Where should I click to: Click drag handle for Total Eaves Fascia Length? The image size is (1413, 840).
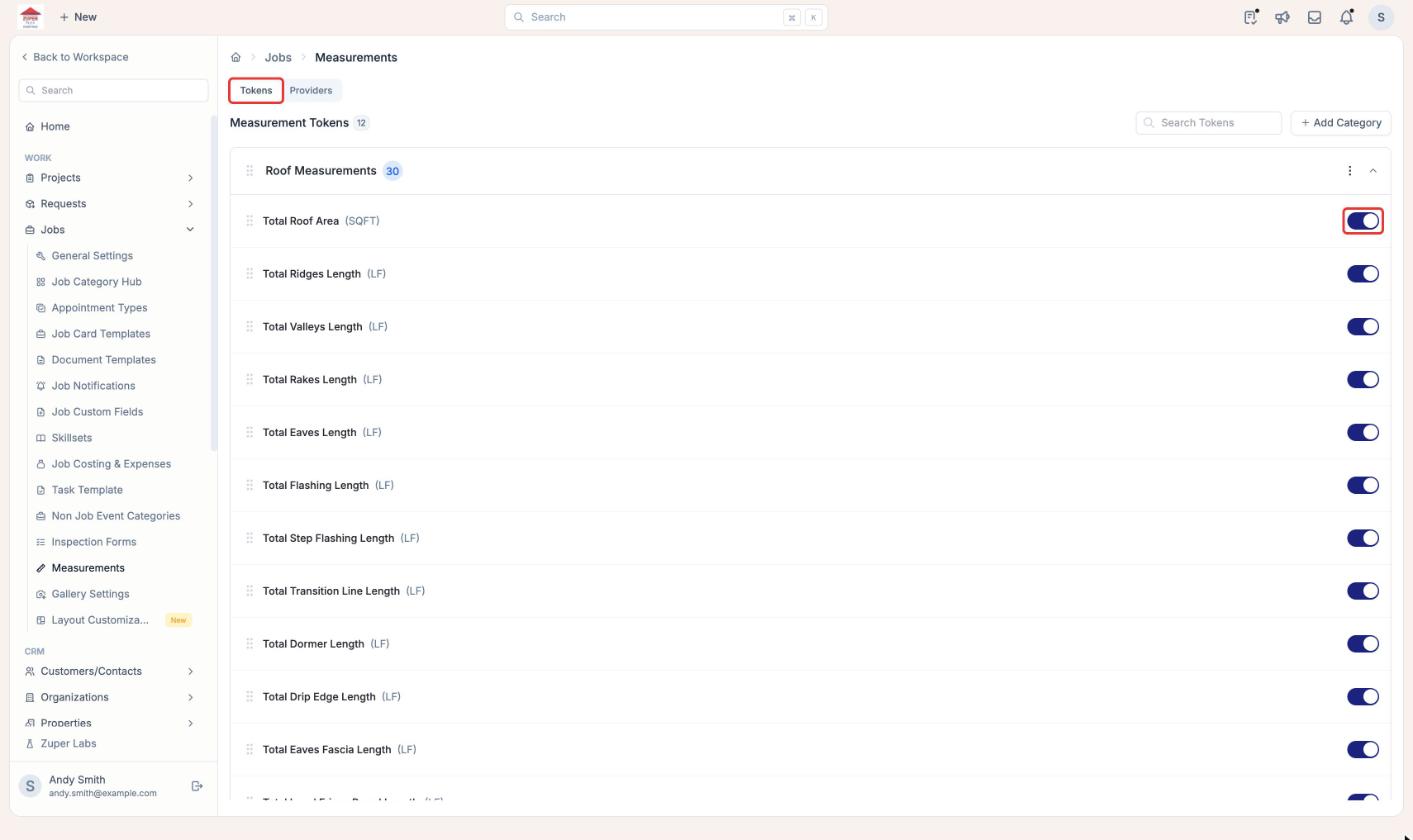tap(249, 751)
